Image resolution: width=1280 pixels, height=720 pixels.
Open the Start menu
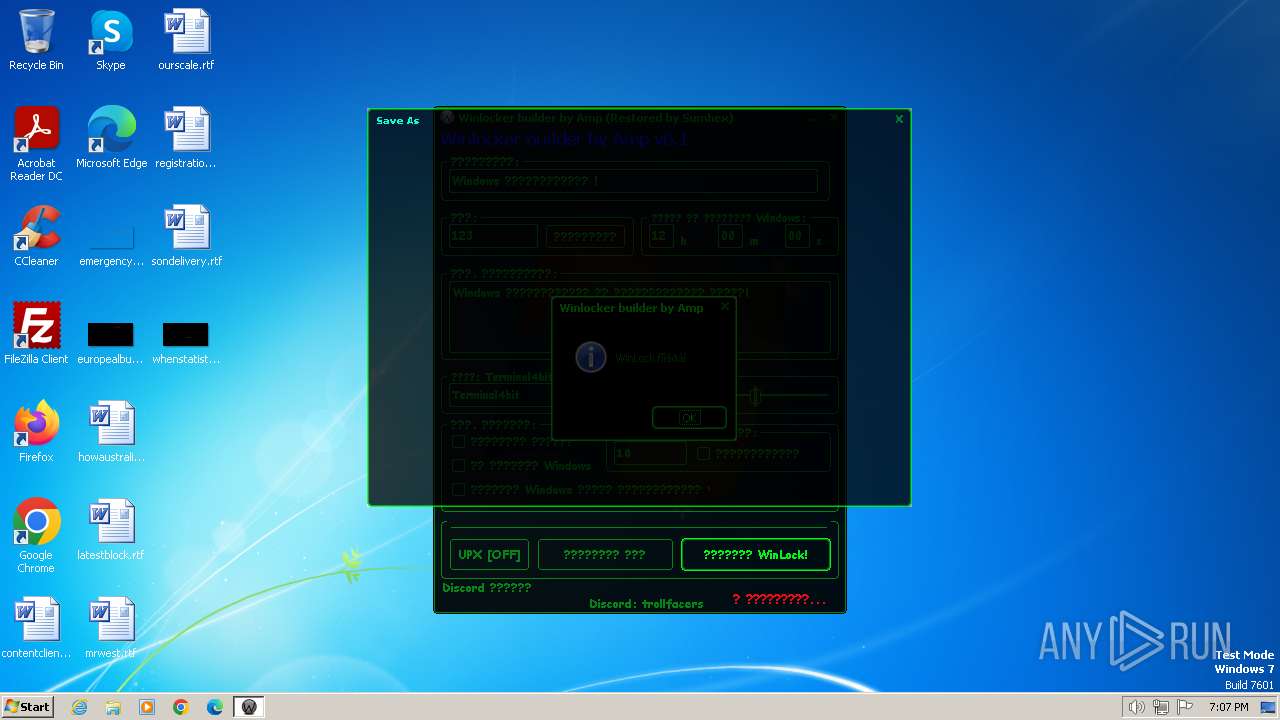[27, 707]
